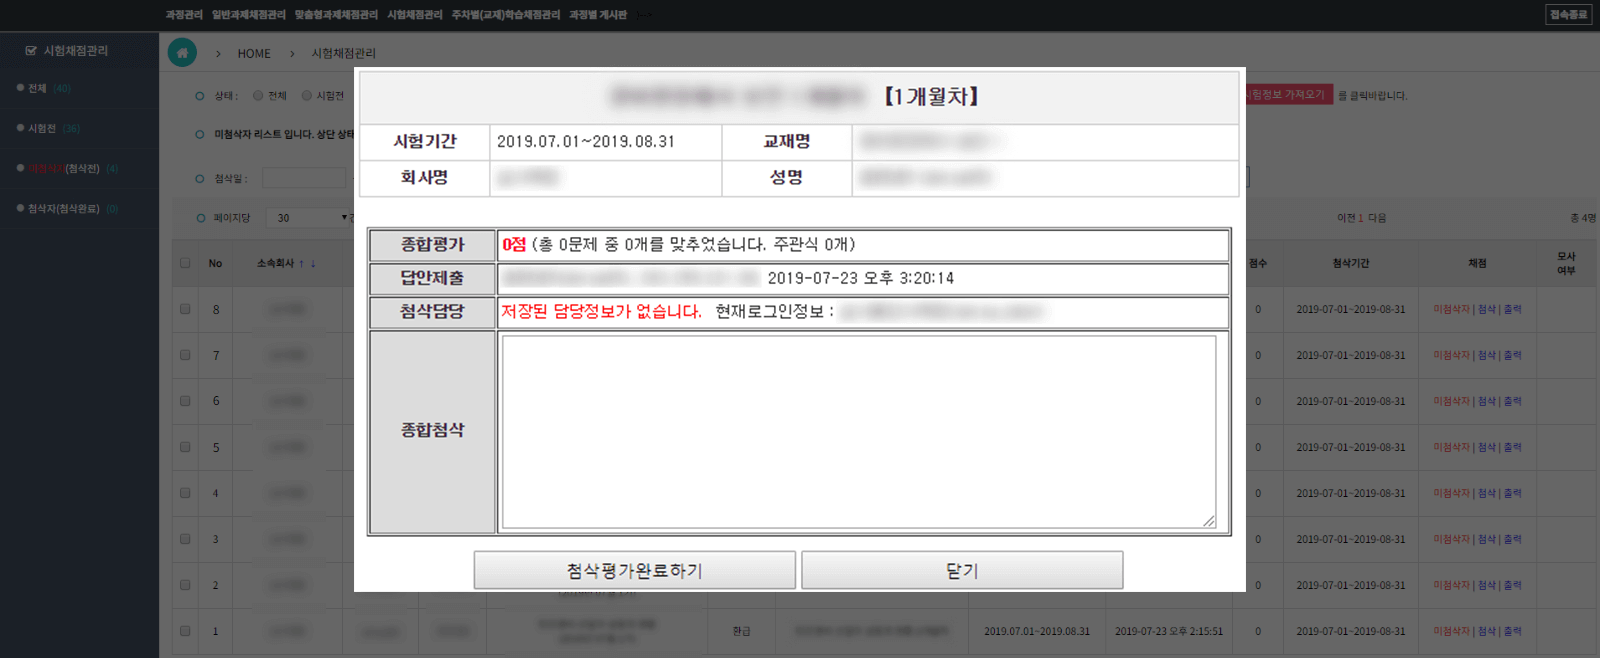This screenshot has width=1600, height=658.
Task: Click the 총 4명 total count text
Action: [1582, 218]
